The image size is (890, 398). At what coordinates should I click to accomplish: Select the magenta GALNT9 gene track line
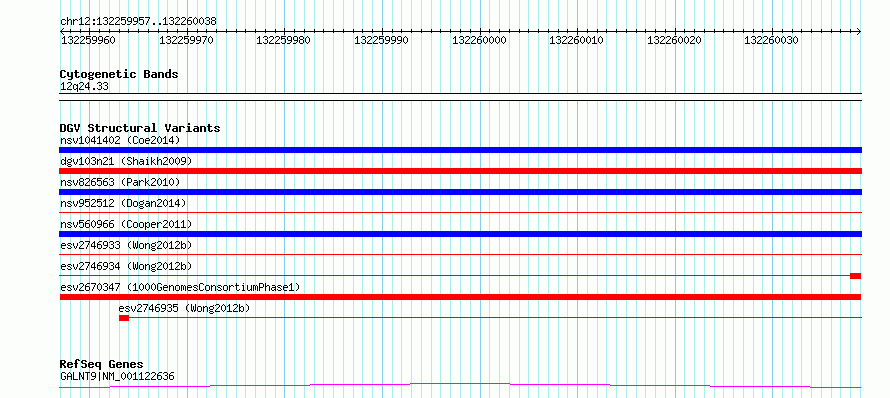pyautogui.click(x=460, y=386)
